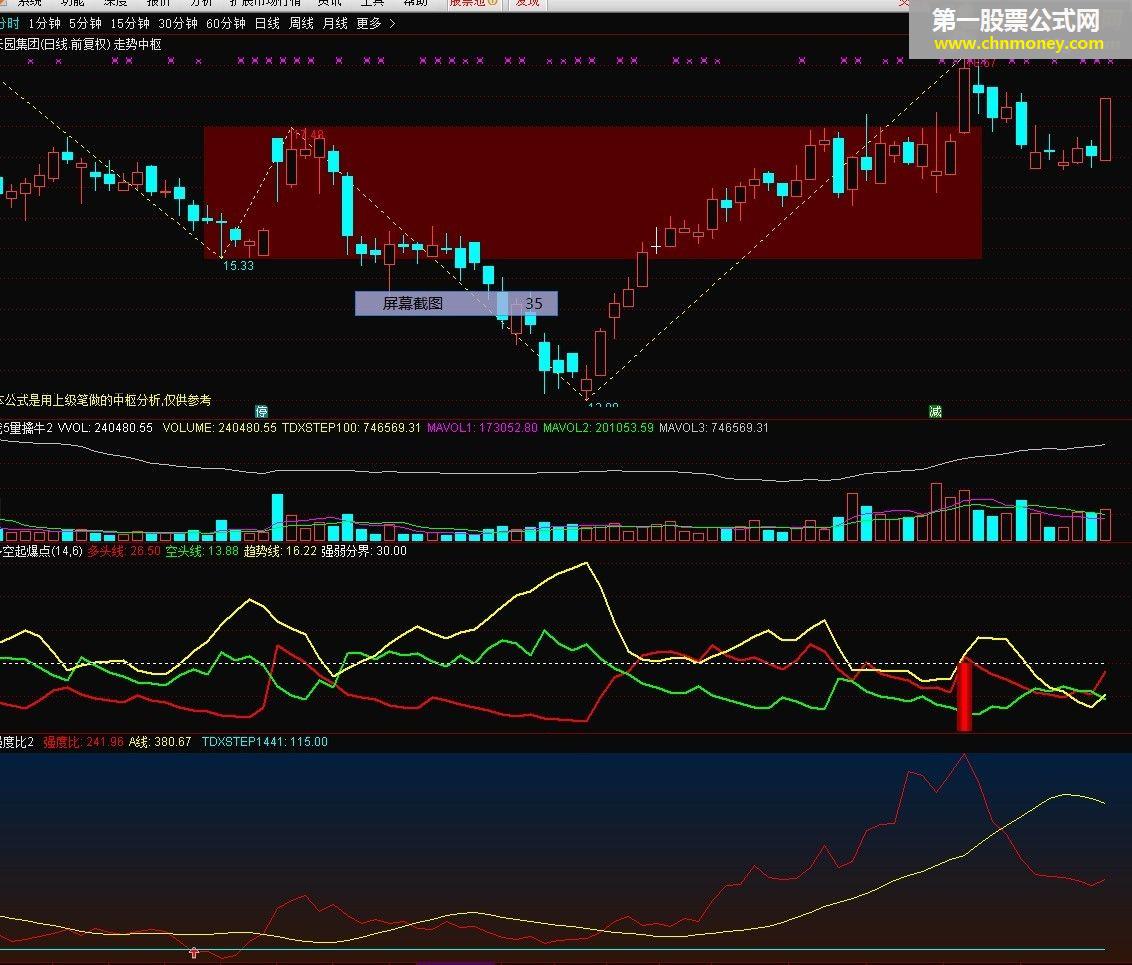Click the 15.33 low price label
1132x965 pixels.
point(238,266)
